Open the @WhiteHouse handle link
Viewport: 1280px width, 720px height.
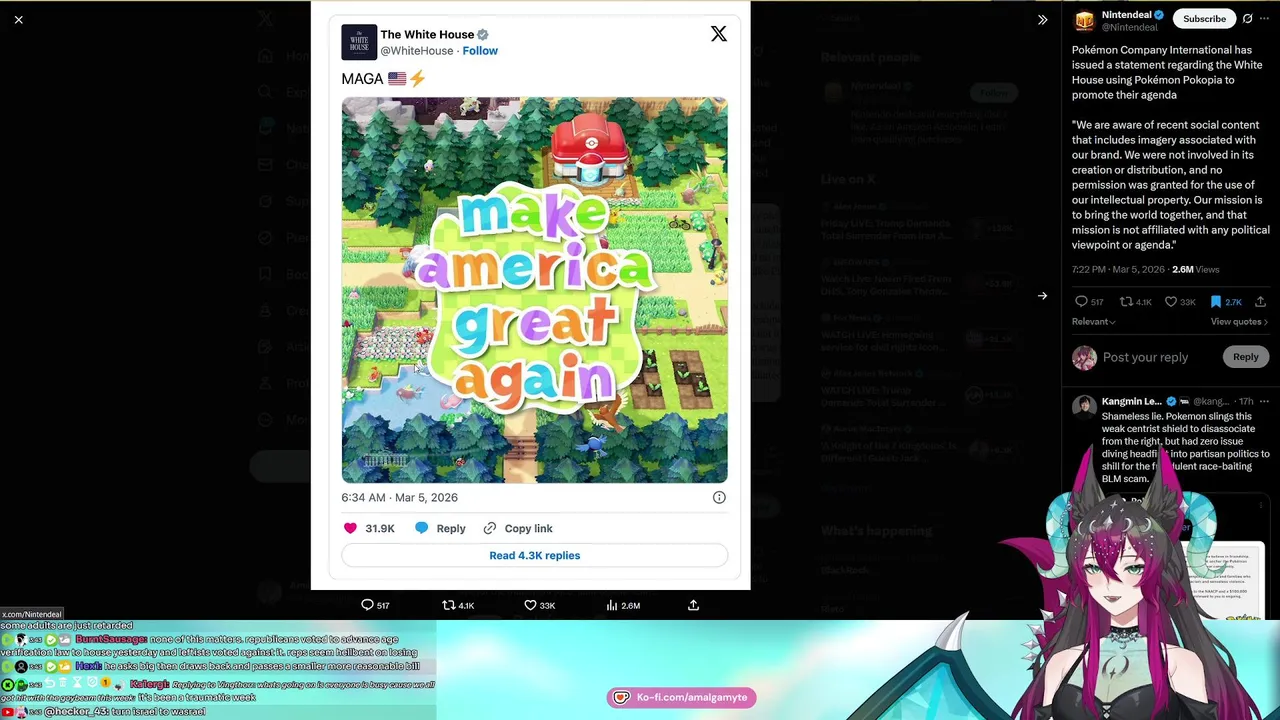(417, 51)
